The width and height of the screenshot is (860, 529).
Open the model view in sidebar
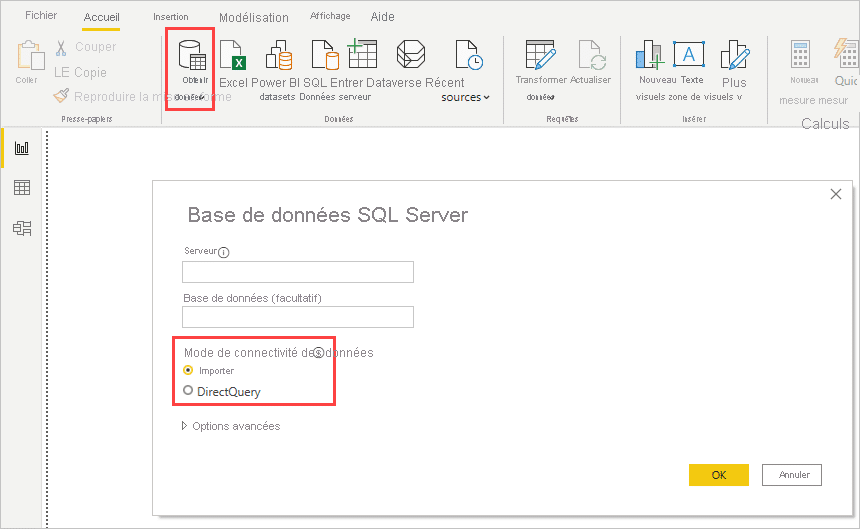22,228
